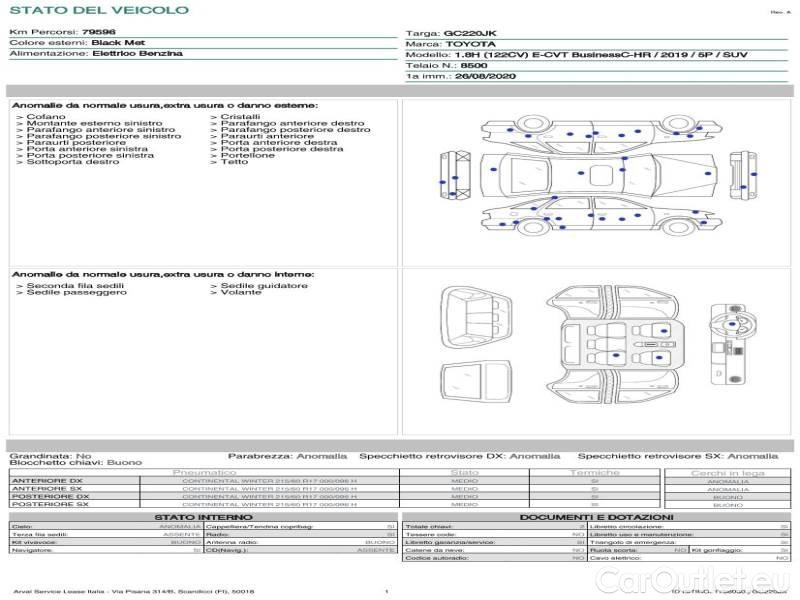
Task: Select the Paraurti posteriore entry
Action: pos(76,143)
